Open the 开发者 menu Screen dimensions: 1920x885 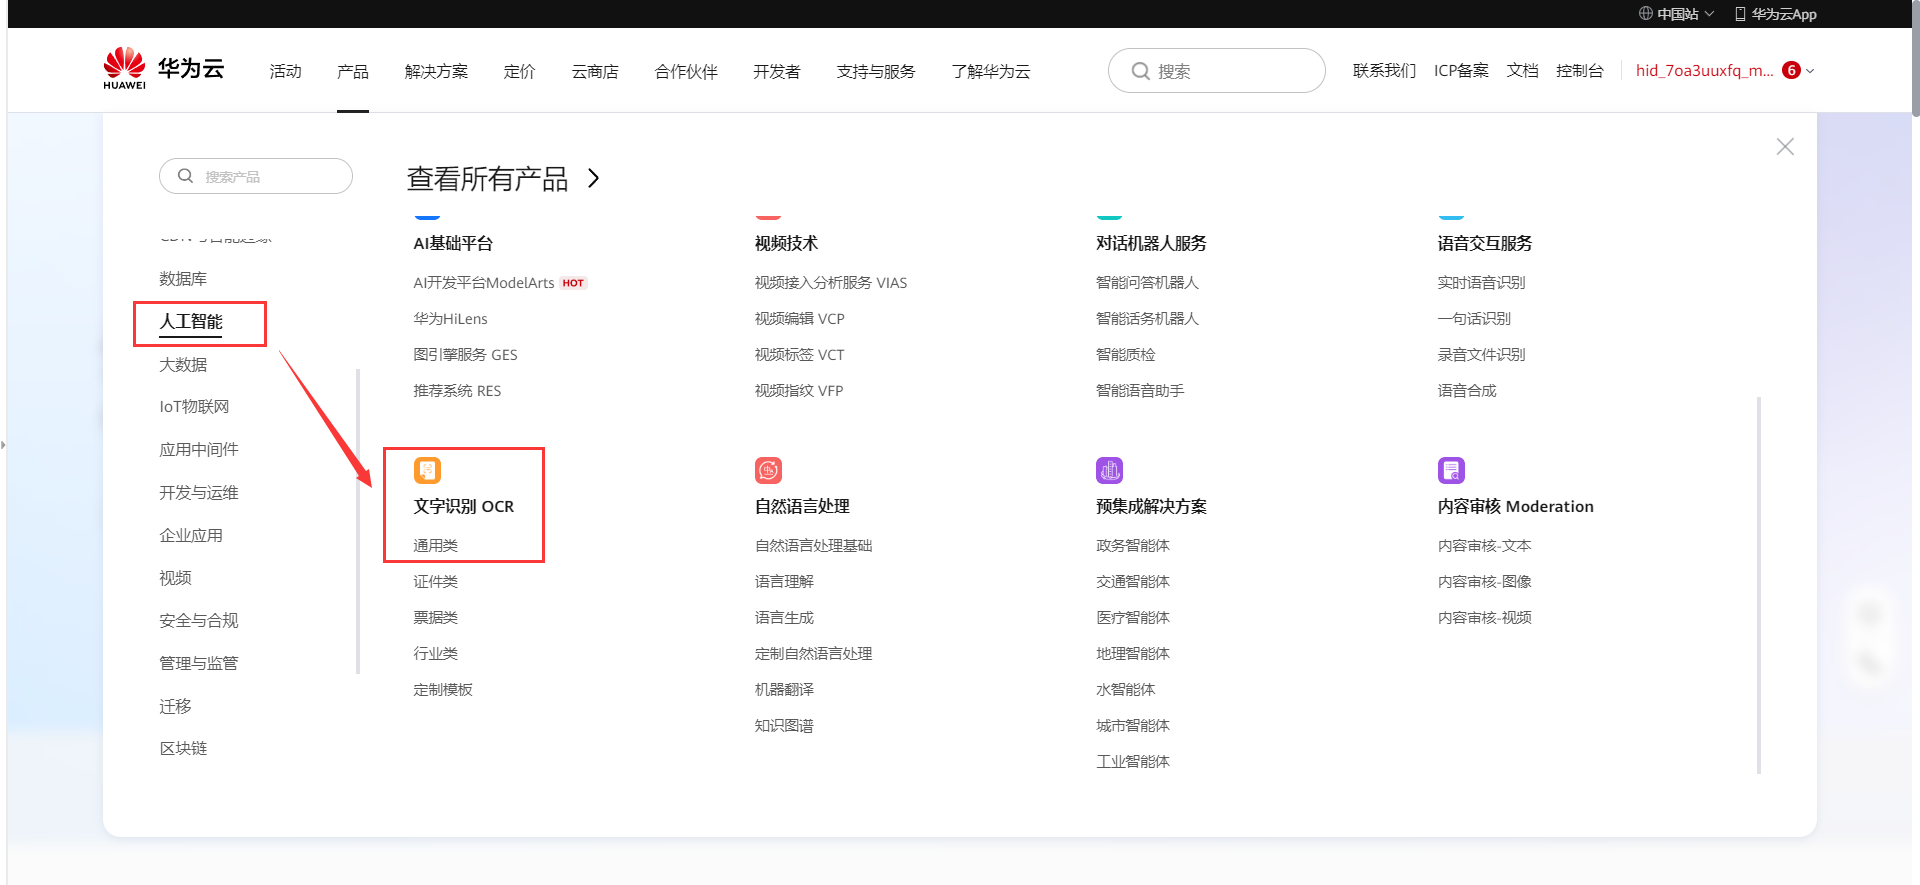(777, 71)
